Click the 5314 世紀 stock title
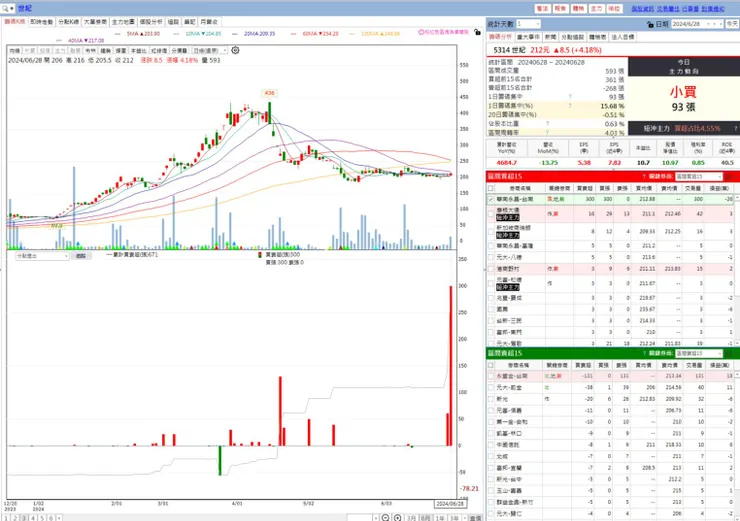This screenshot has width=740, height=521. point(509,50)
